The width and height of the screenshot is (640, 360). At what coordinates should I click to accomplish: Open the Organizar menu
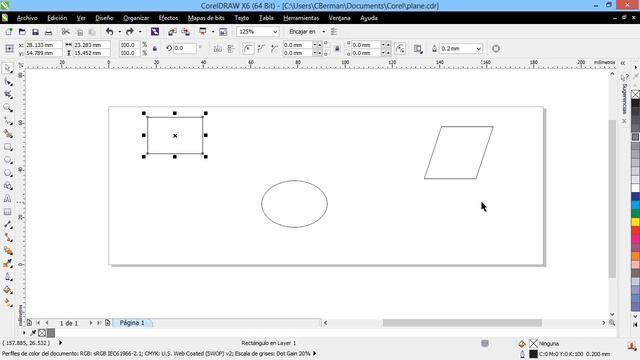pyautogui.click(x=136, y=18)
